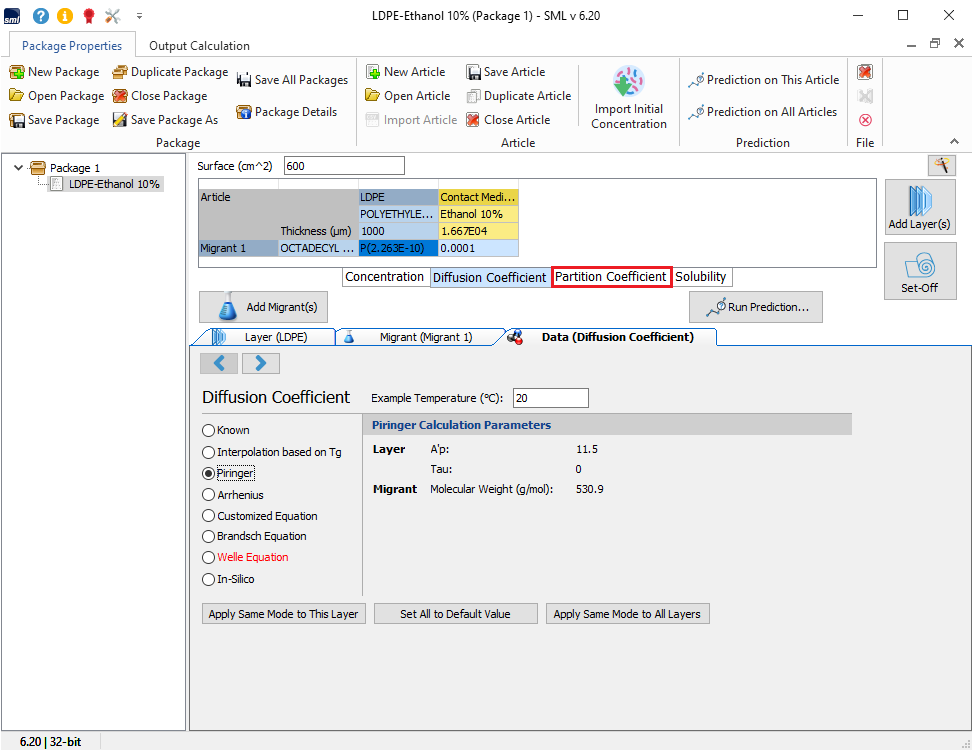Click the forward navigation arrow
Screen dimensions: 973x751
[260, 362]
